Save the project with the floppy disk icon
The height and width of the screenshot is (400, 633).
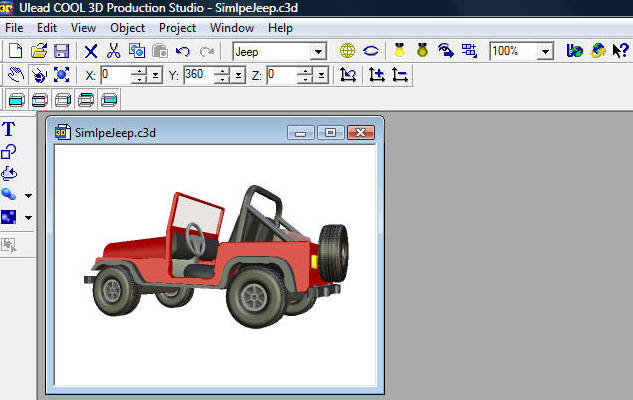click(x=61, y=50)
